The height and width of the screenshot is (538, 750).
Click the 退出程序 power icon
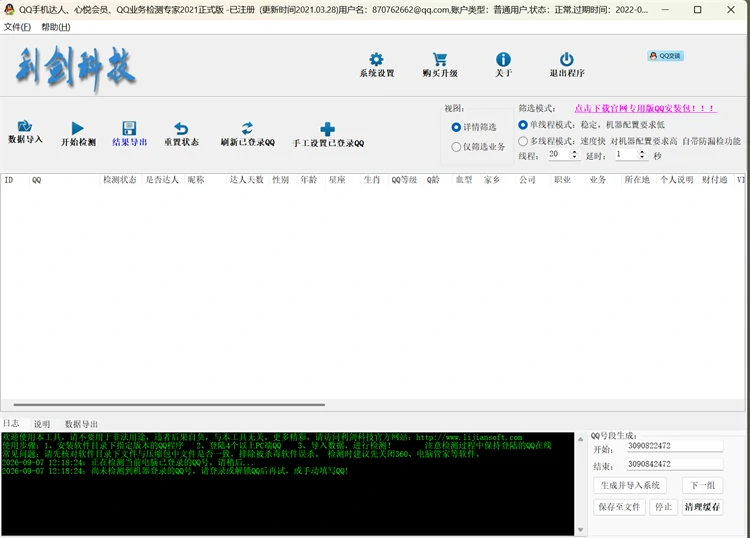click(567, 59)
